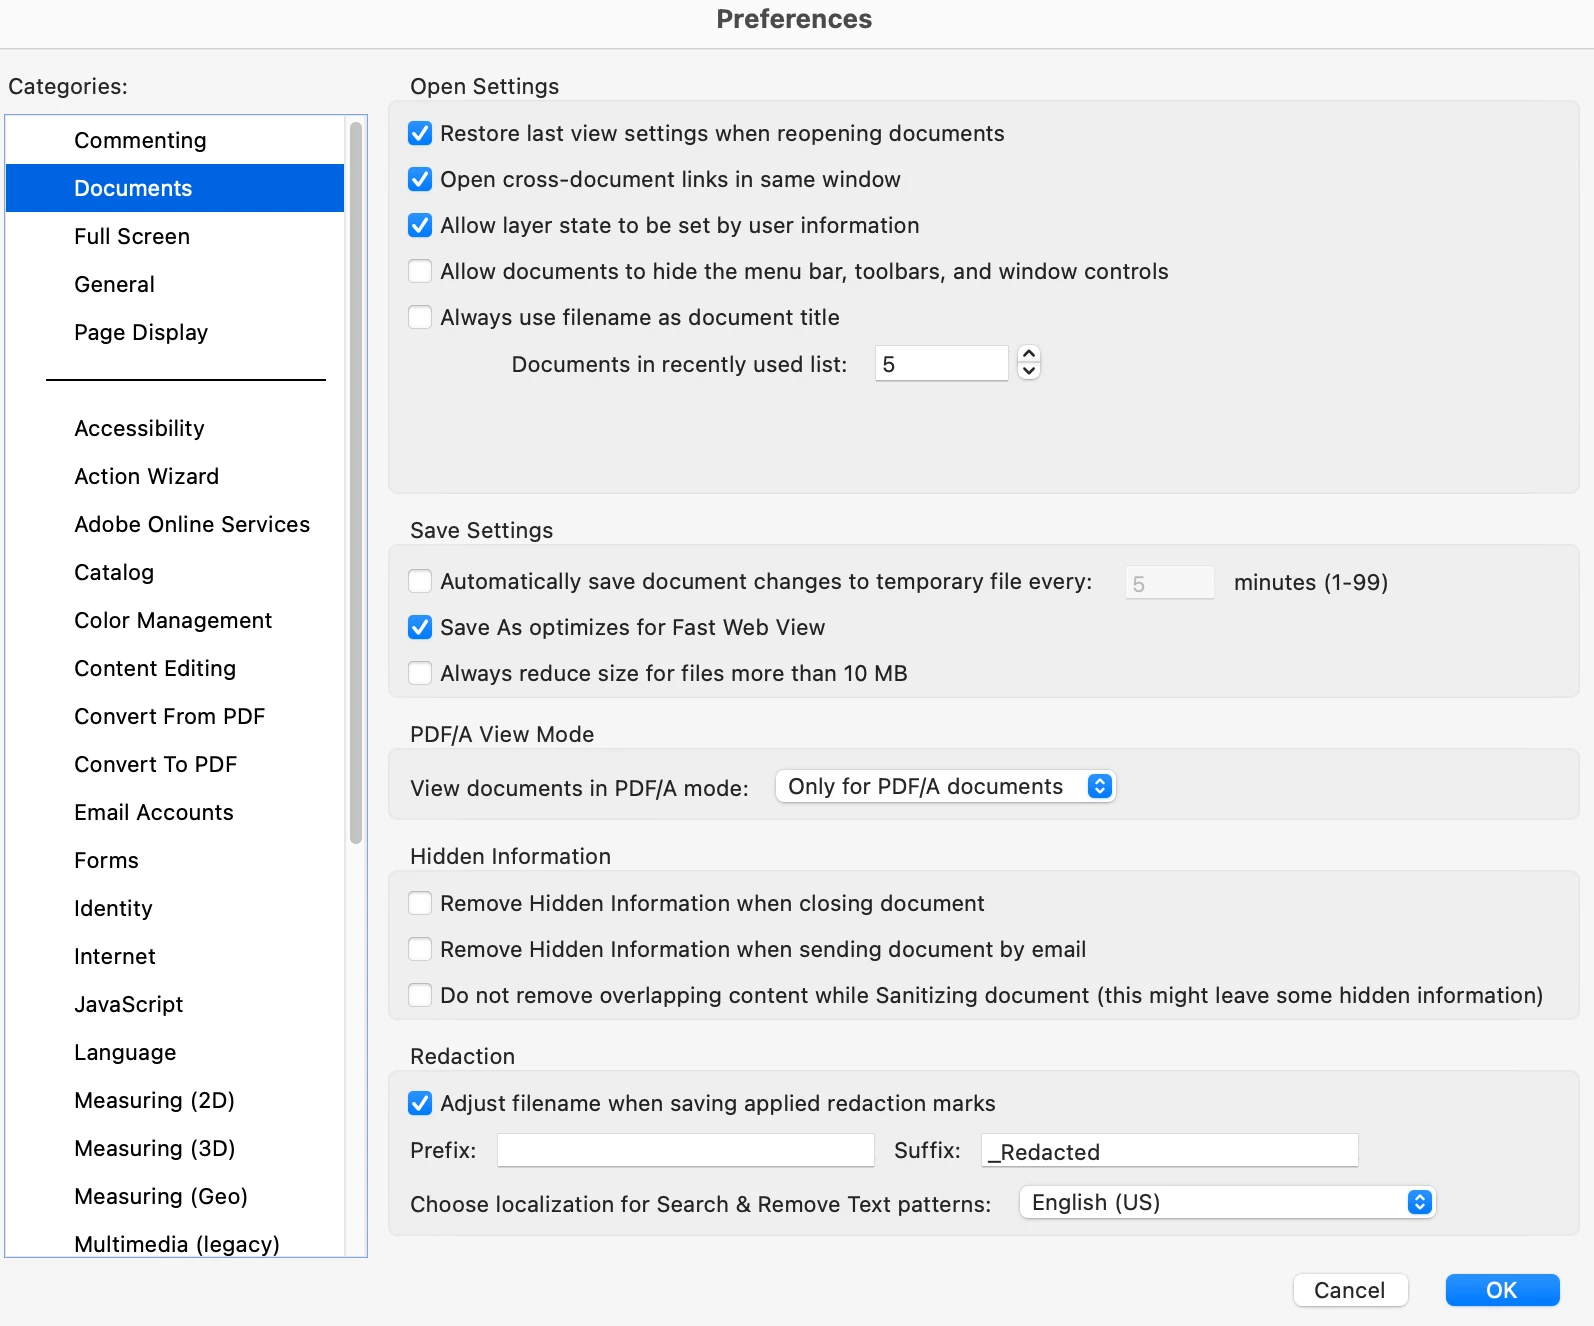
Task: Open the PDF/A view mode dropdown
Action: (x=945, y=787)
